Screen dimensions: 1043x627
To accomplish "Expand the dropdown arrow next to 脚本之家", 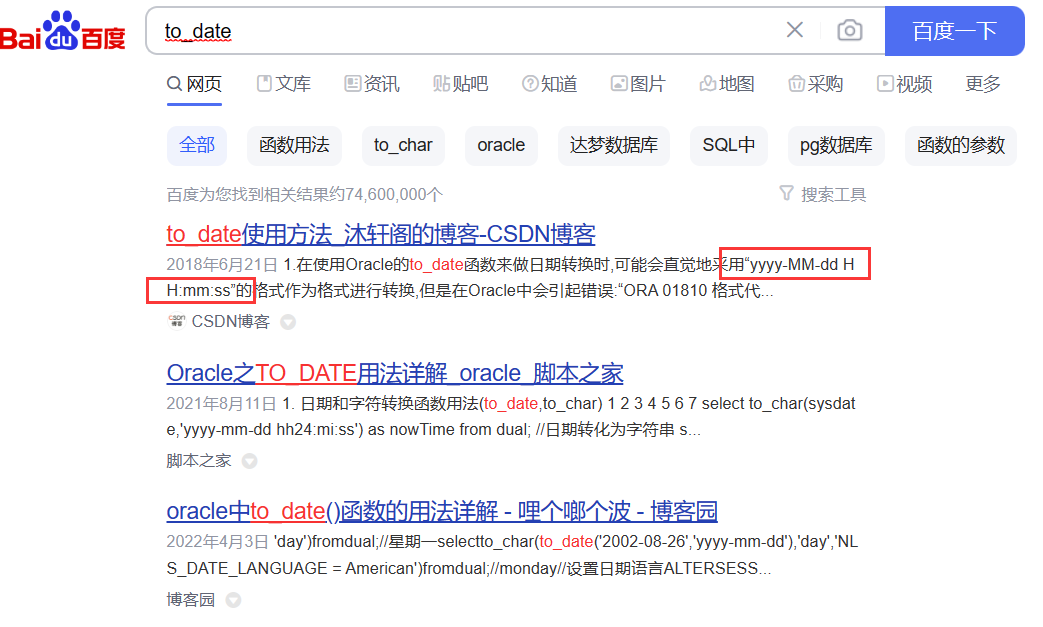I will (249, 461).
